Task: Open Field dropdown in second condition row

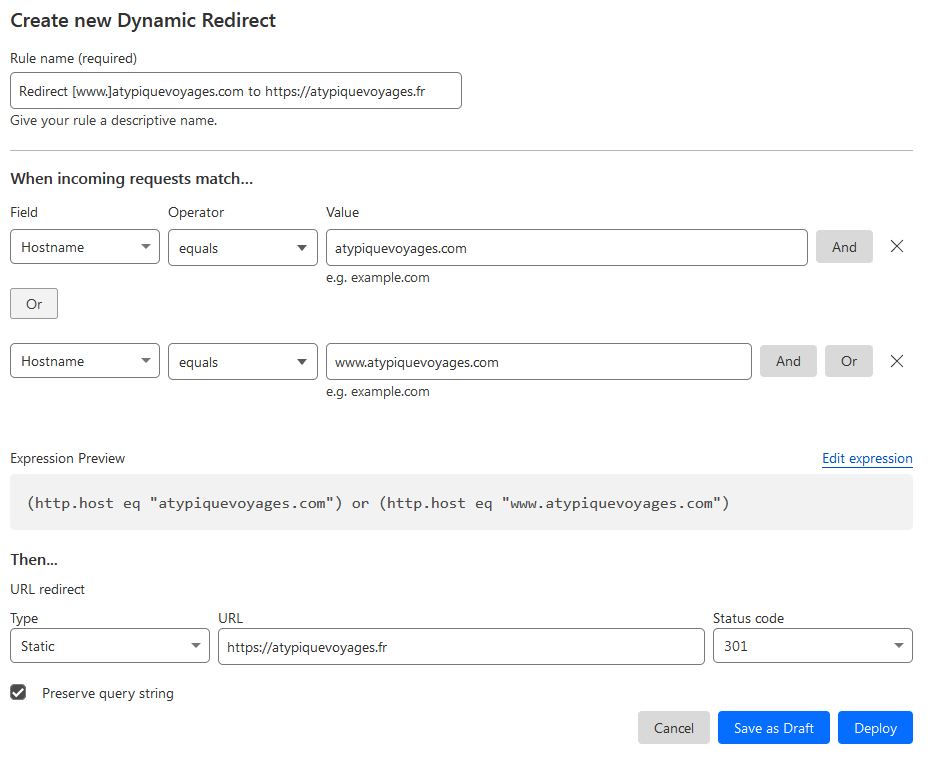Action: (x=85, y=361)
